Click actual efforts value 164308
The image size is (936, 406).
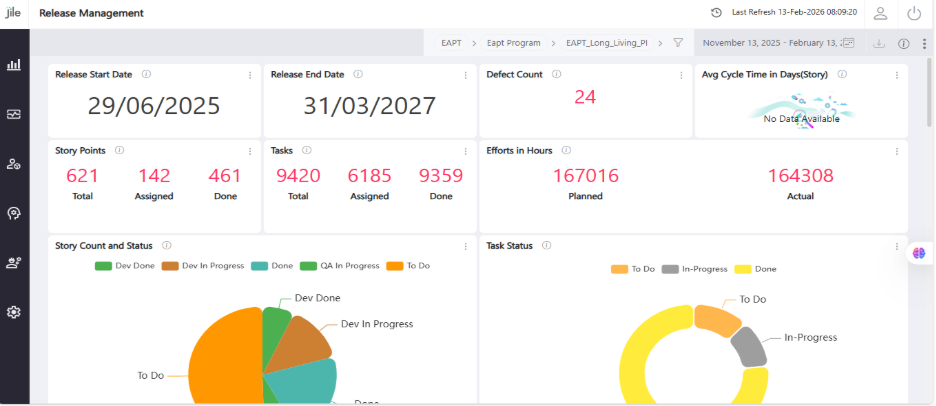[800, 176]
